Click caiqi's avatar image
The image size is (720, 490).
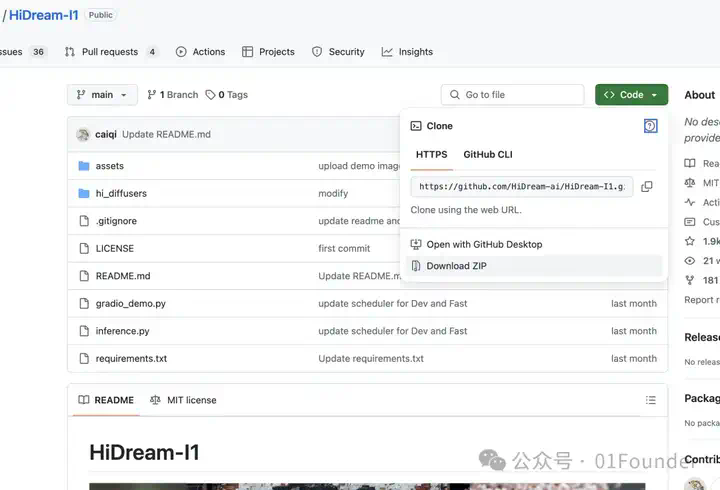83,134
